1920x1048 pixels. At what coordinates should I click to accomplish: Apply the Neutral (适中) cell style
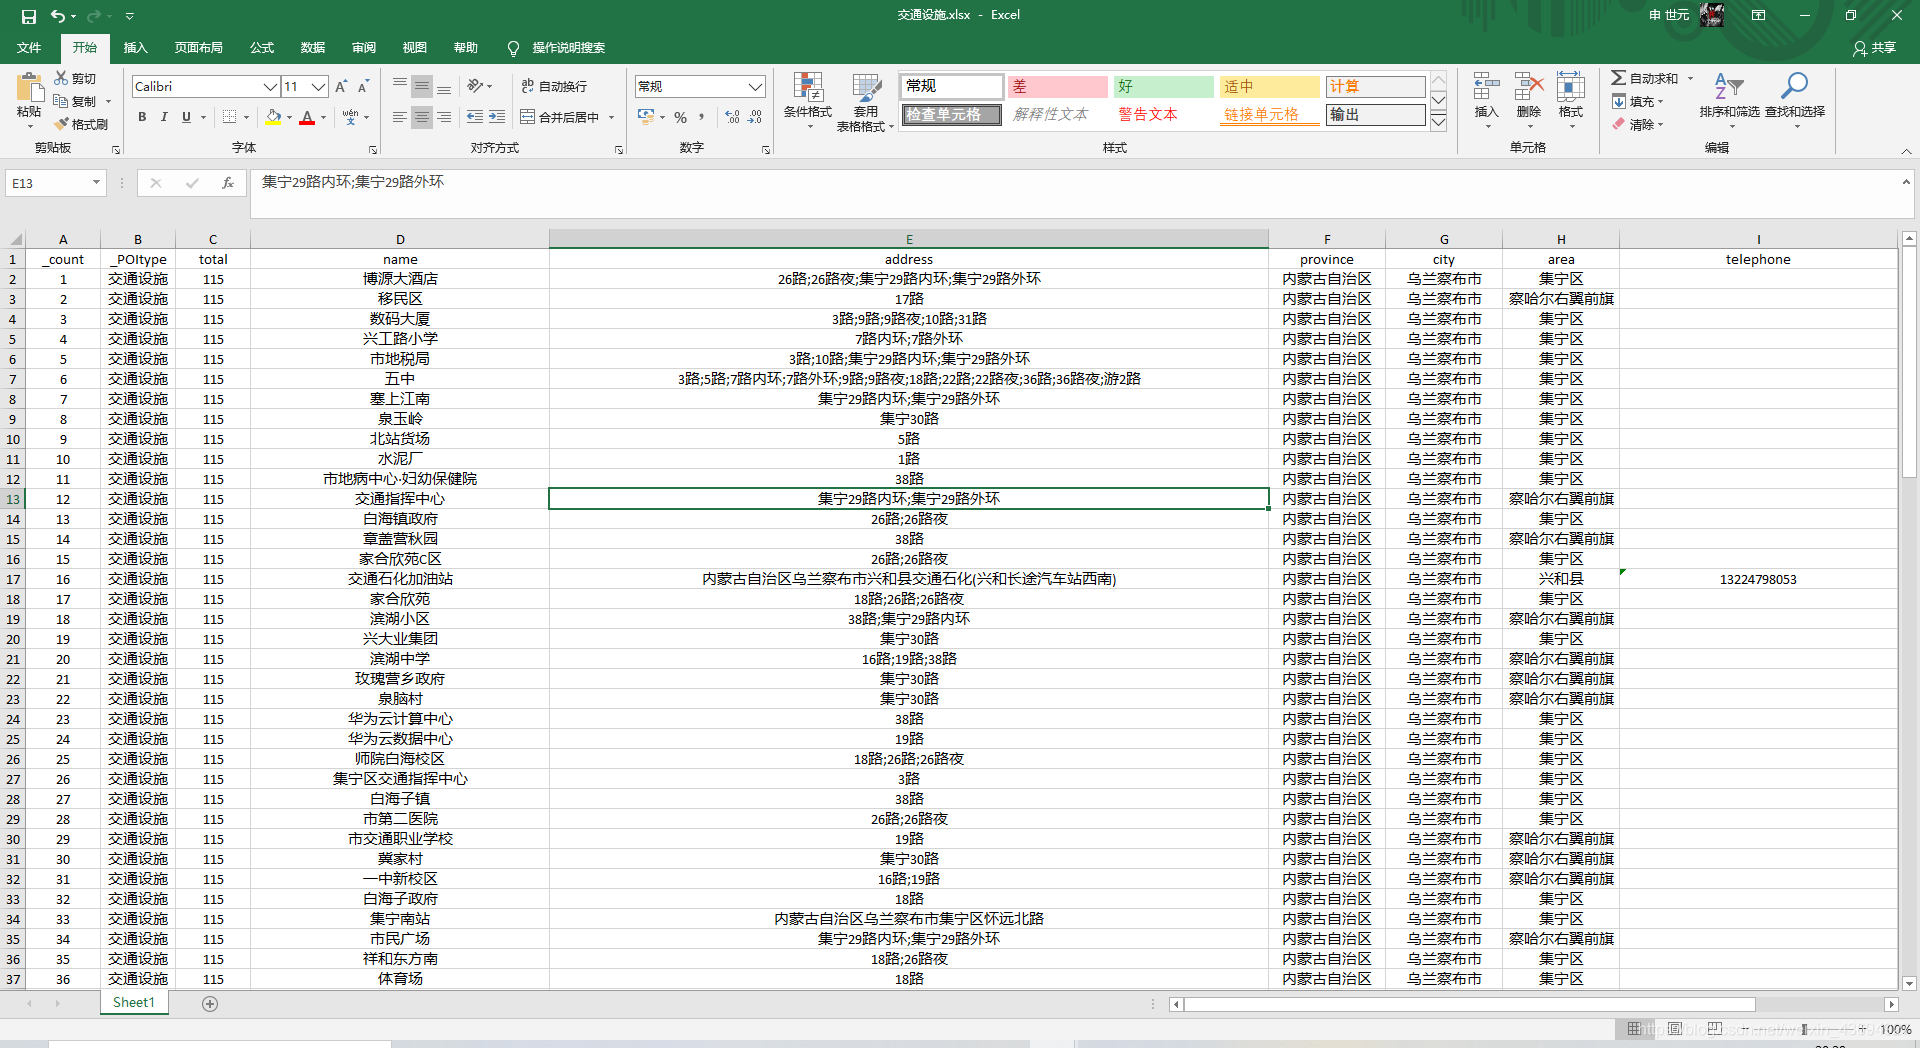[x=1269, y=87]
